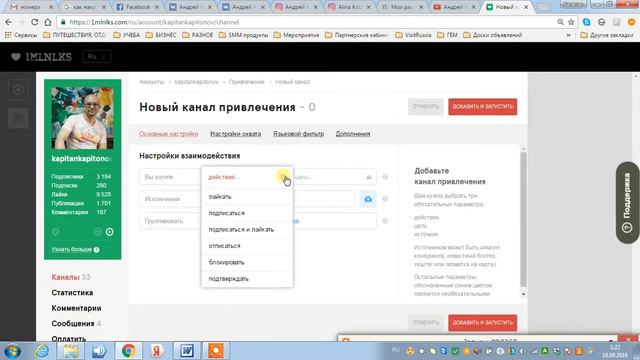640x360 pixels.
Task: Open 'Доски объявлений' bookmarks folder
Action: (493, 35)
